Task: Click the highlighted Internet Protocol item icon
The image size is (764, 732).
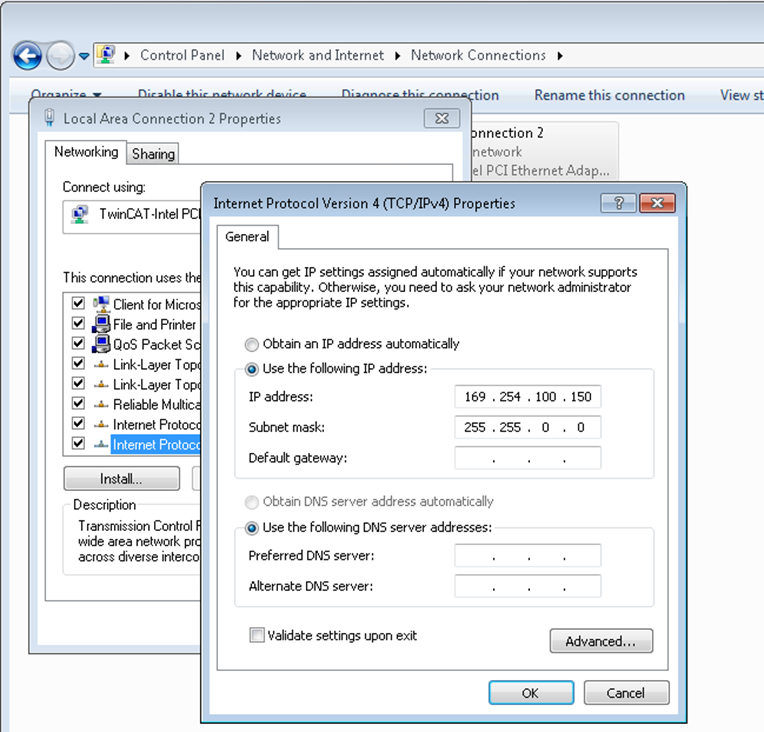Action: point(101,444)
